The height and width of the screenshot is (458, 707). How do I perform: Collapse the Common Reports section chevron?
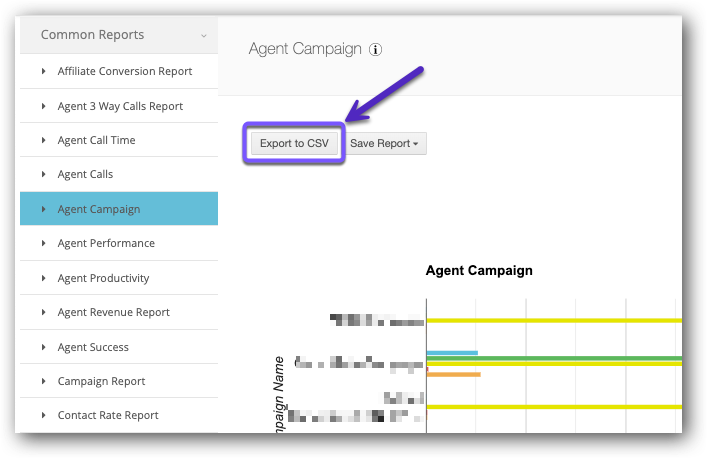click(x=204, y=36)
